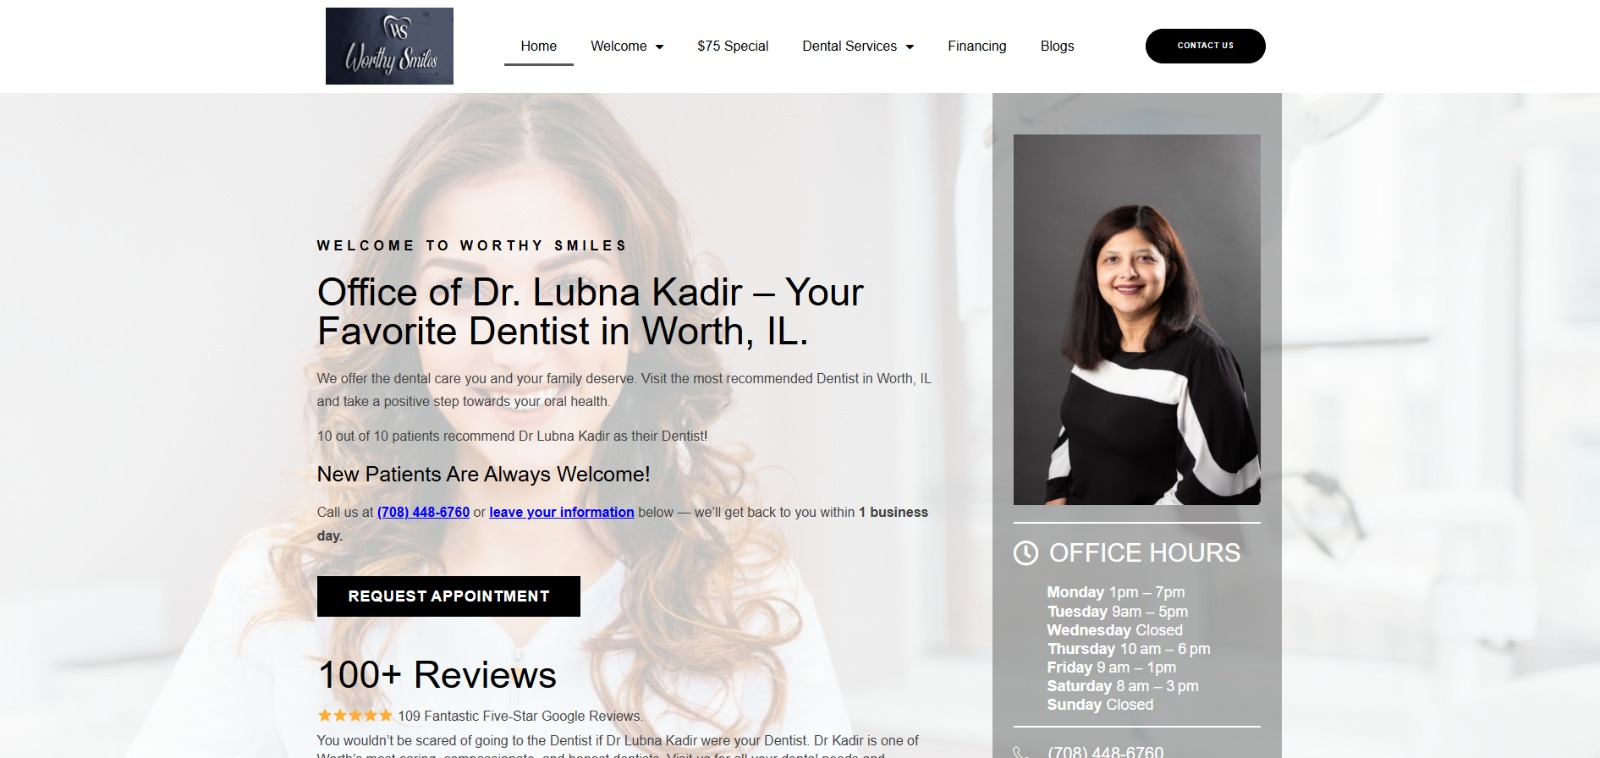Click the Office of Dr. Lubna Kadir headline
1600x758 pixels.
pyautogui.click(x=590, y=311)
